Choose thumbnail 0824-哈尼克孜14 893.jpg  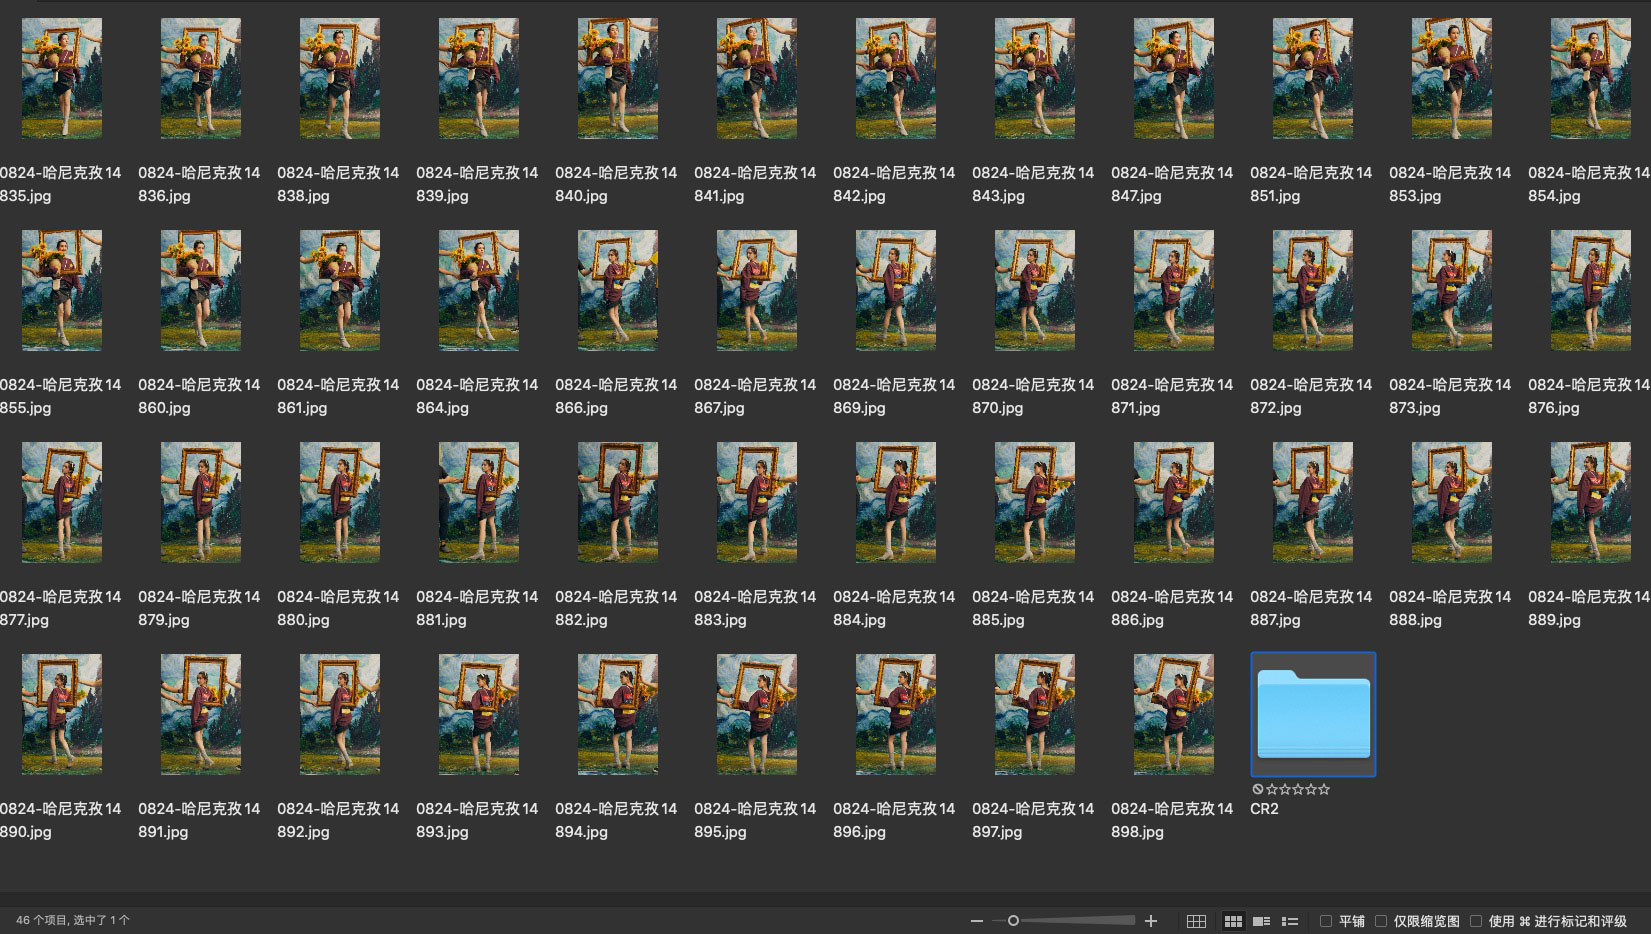click(478, 714)
